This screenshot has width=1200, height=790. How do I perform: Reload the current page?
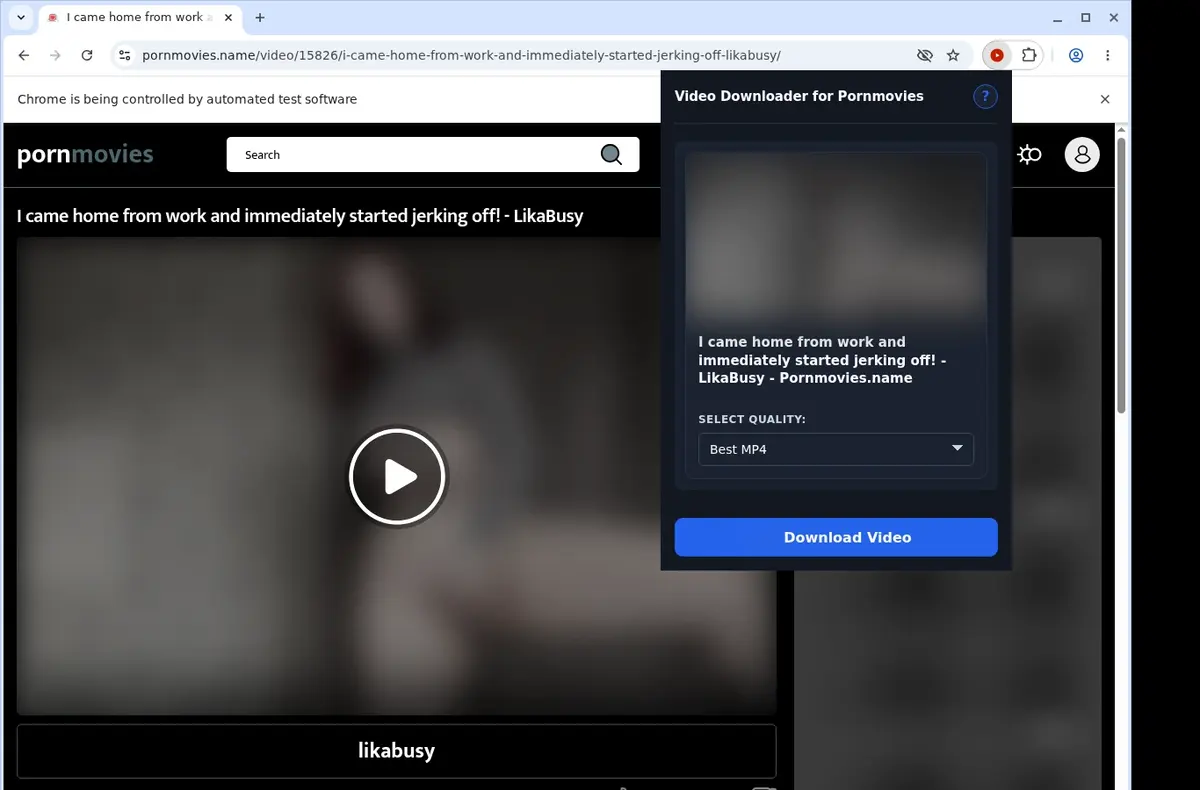click(87, 56)
